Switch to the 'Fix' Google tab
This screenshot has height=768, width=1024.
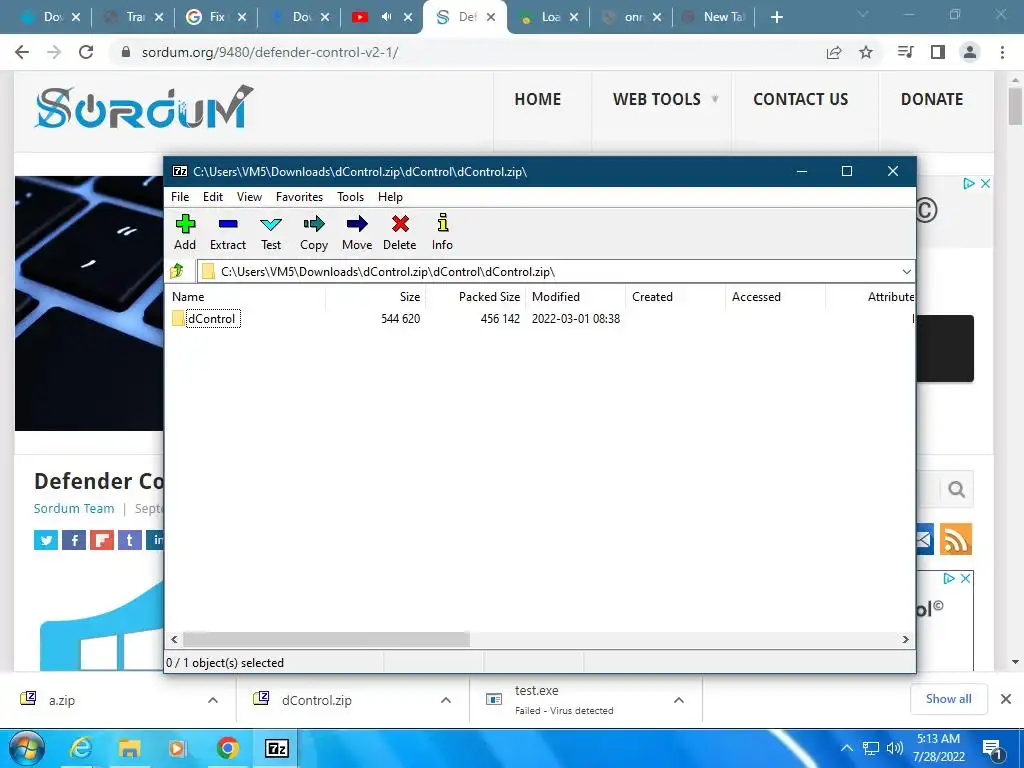click(216, 17)
